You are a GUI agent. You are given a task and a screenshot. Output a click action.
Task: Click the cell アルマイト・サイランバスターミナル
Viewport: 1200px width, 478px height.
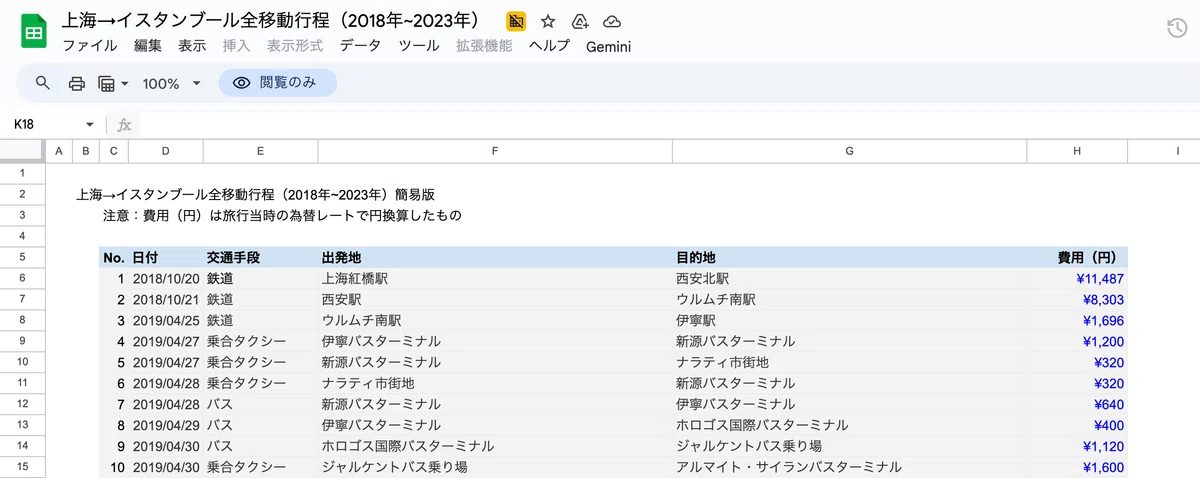[x=849, y=467]
